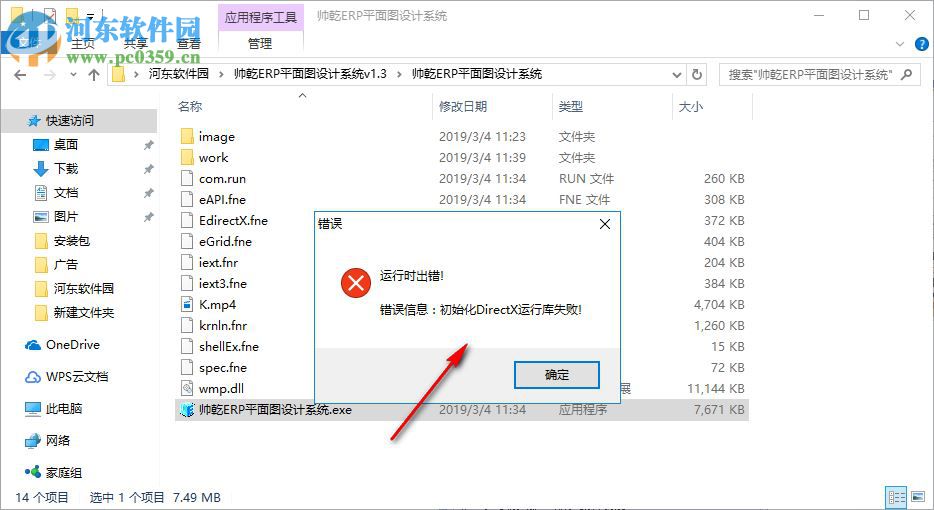
Task: Open 下载 in the sidebar
Action: [x=66, y=169]
